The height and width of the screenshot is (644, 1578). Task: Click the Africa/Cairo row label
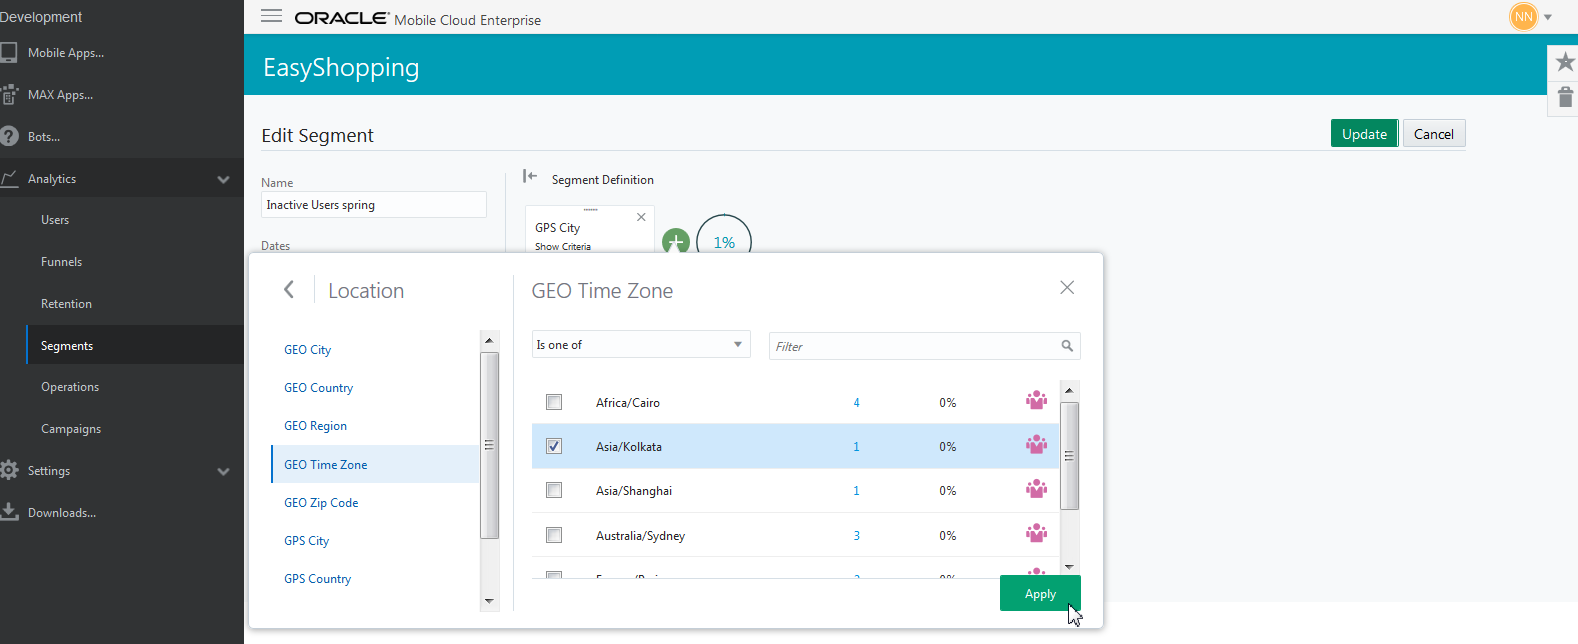[628, 403]
